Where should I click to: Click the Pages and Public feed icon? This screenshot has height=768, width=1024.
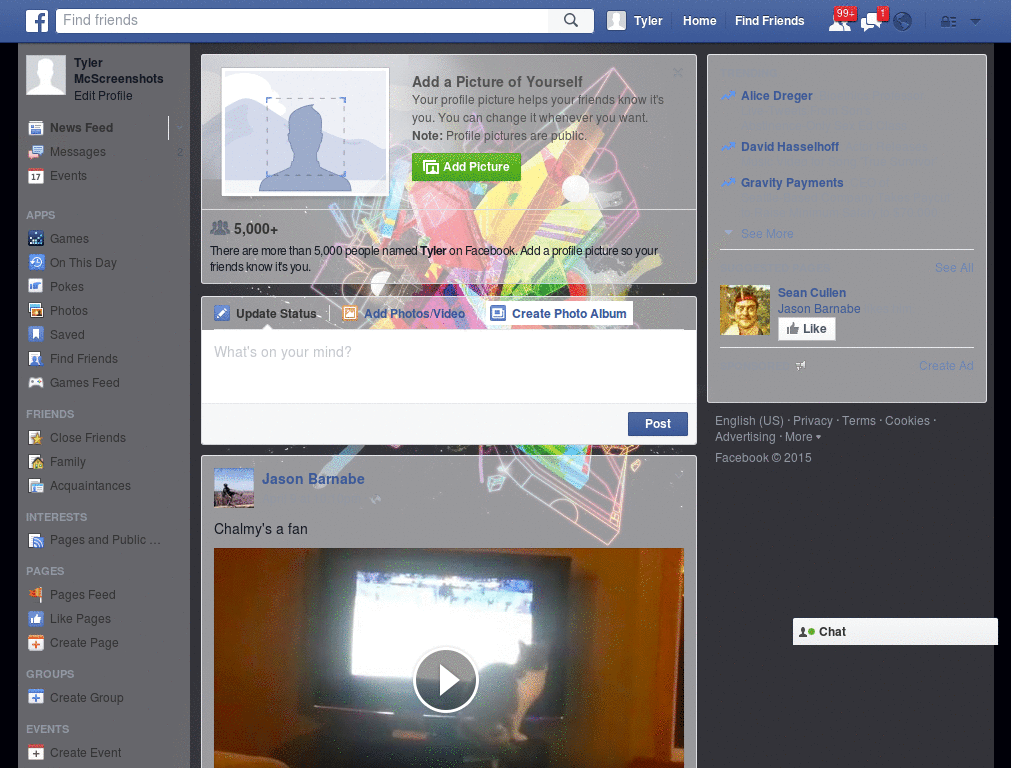36,540
